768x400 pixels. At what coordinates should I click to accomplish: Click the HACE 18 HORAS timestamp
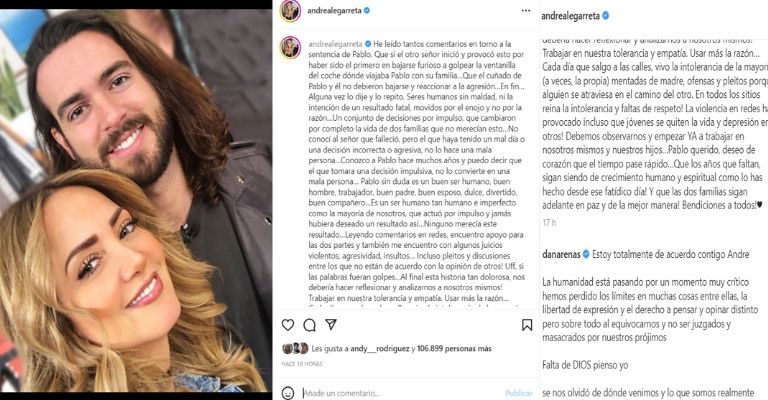[302, 364]
